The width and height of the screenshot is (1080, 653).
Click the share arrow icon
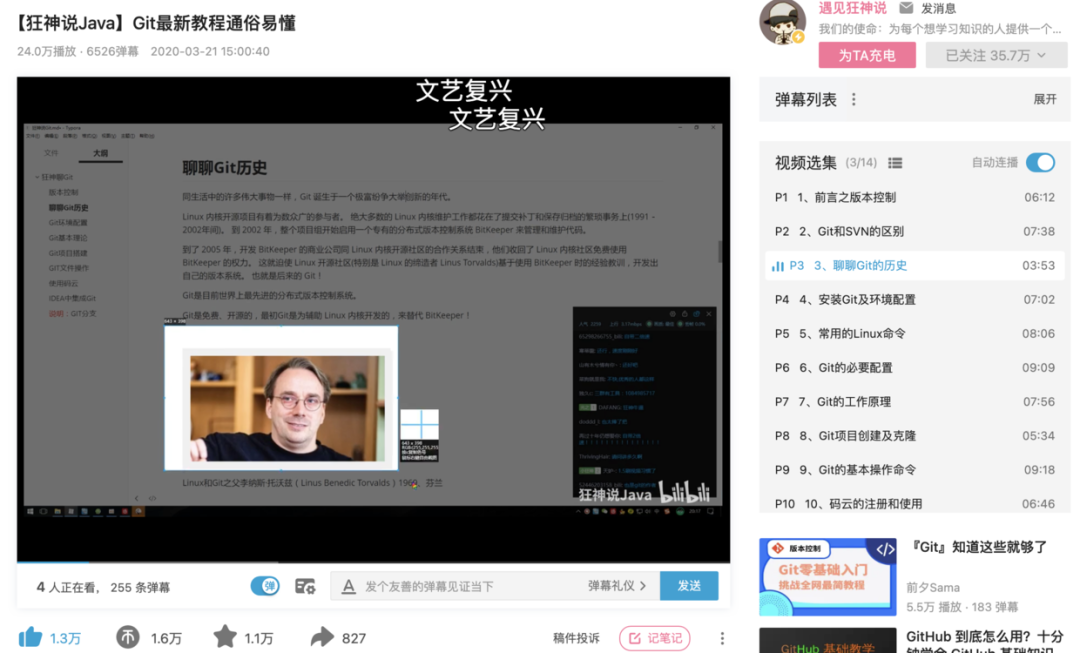tap(322, 637)
